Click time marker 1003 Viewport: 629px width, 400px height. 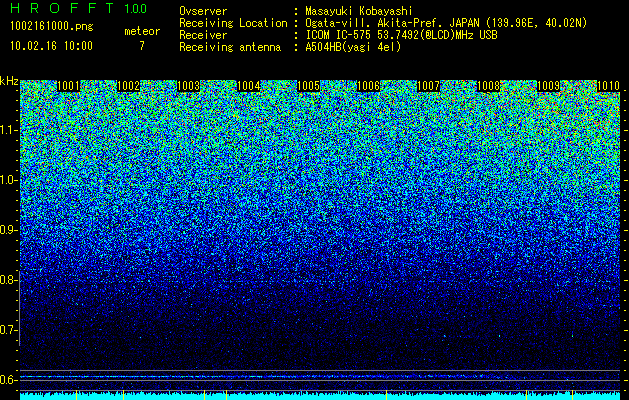pos(188,86)
